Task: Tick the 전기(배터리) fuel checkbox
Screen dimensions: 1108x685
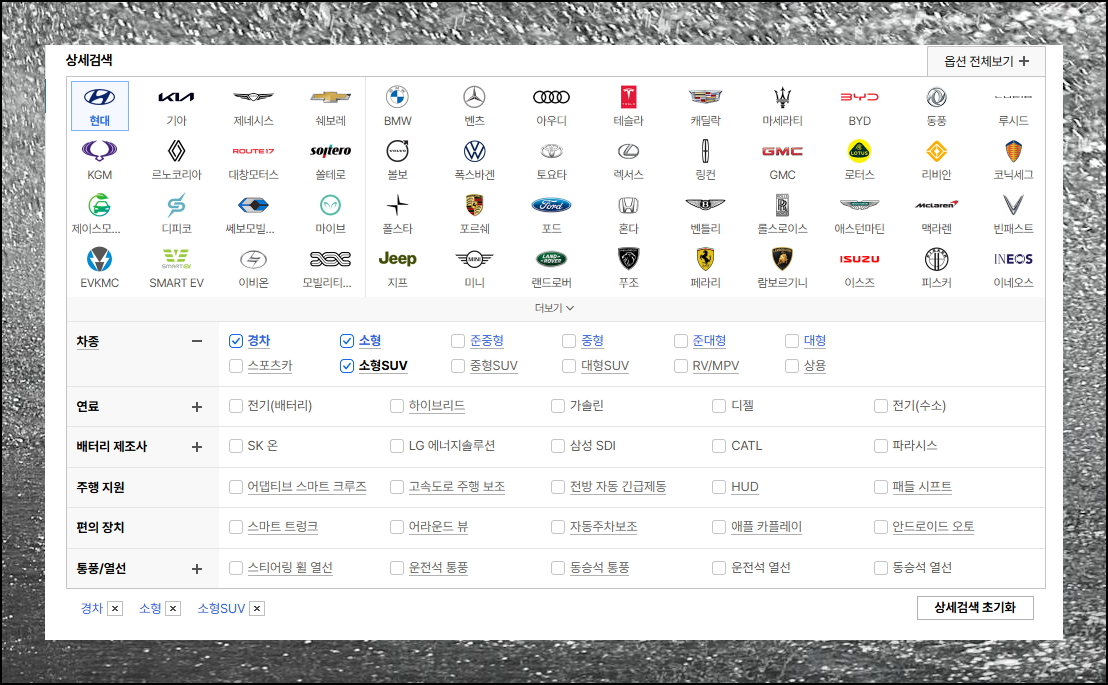Action: [x=236, y=406]
